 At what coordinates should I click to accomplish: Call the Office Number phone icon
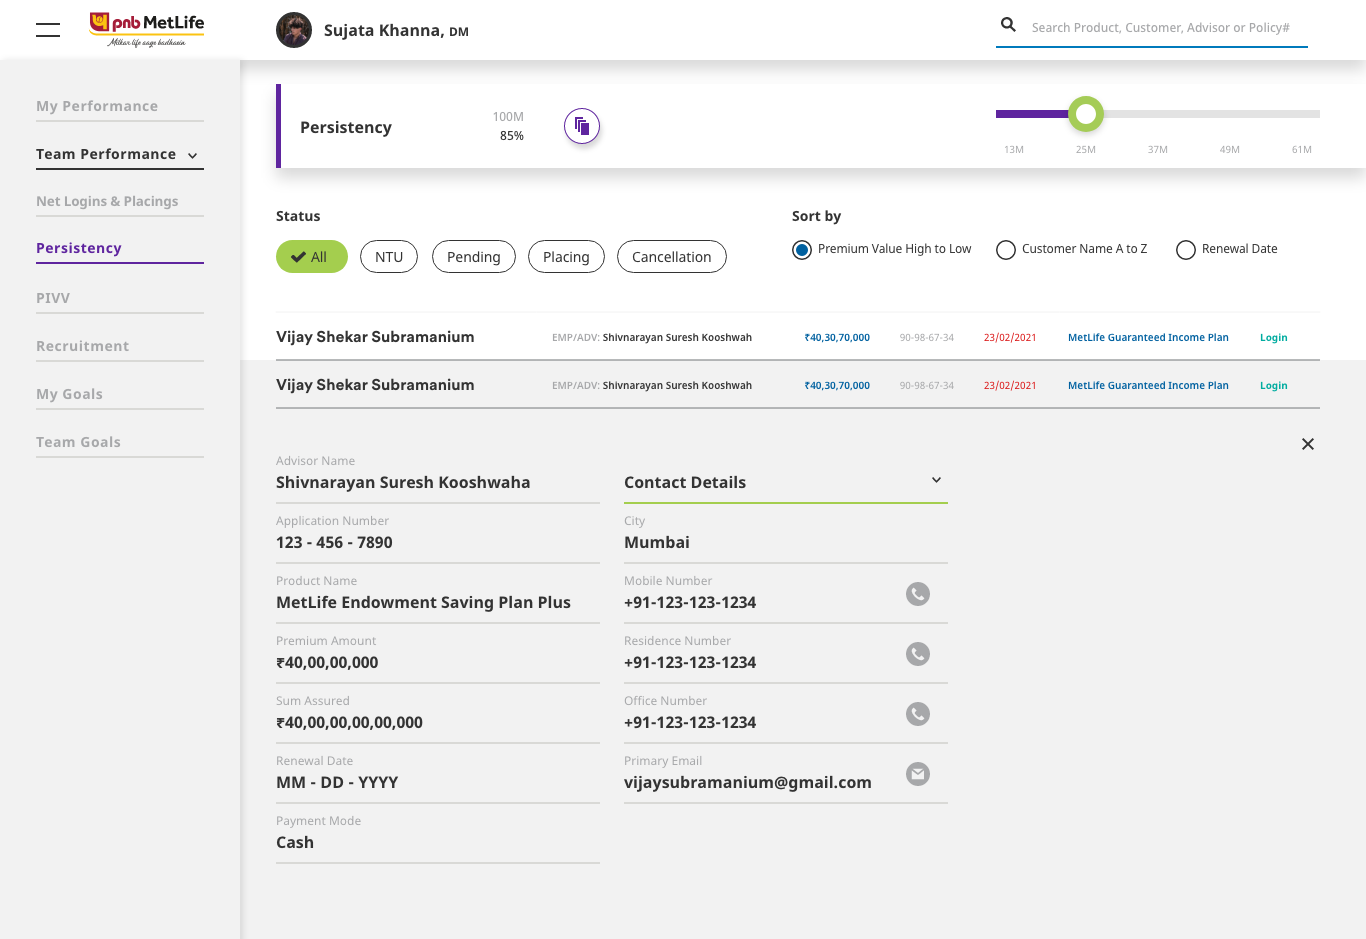pyautogui.click(x=918, y=714)
